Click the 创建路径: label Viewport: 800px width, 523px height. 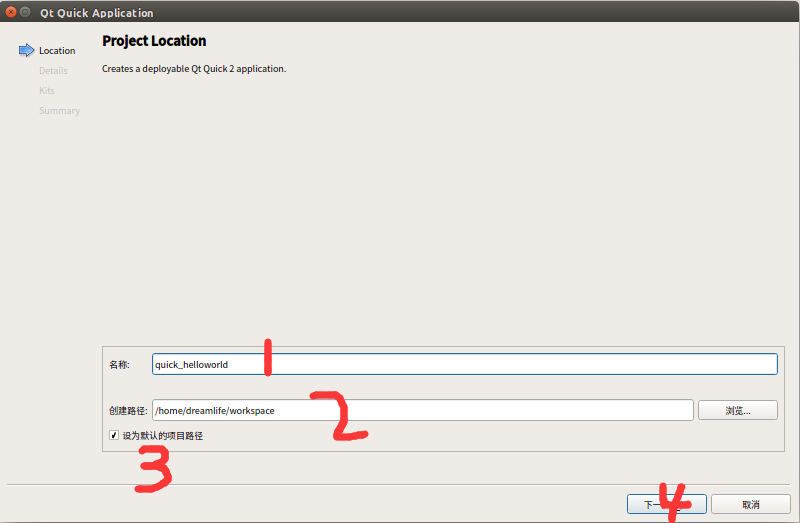128,411
